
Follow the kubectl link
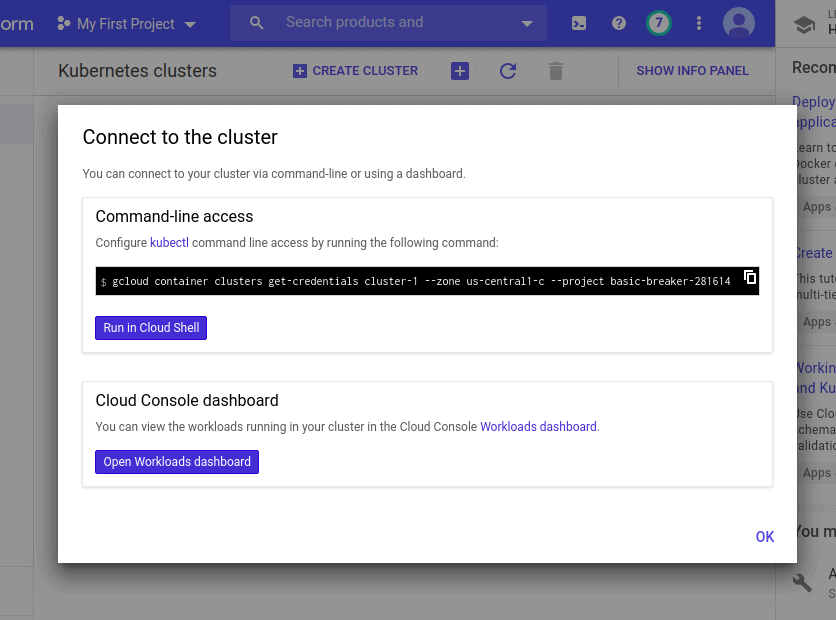[x=170, y=243]
